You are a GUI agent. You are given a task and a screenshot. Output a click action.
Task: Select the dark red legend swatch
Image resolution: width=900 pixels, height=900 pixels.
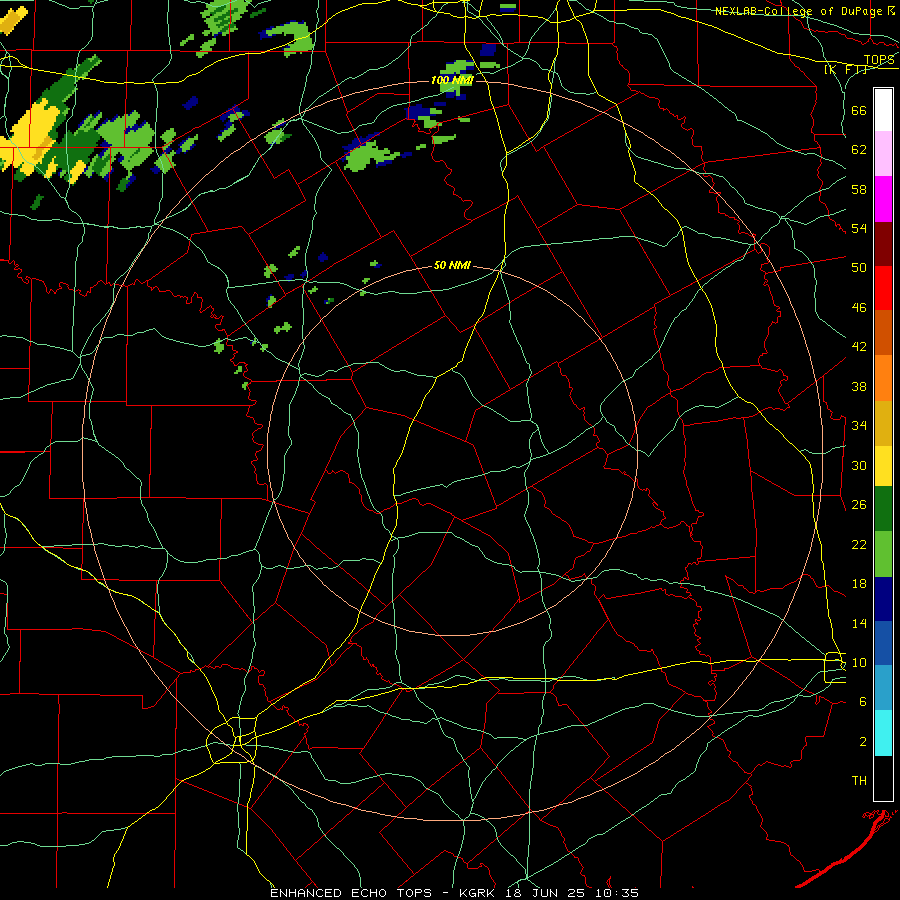pyautogui.click(x=883, y=244)
